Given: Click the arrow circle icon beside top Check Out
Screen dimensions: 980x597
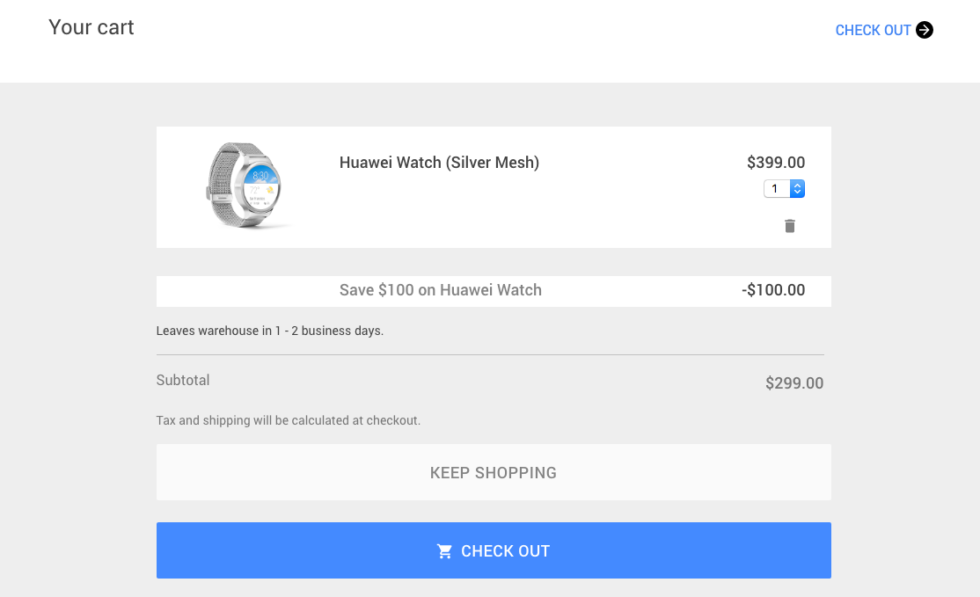Looking at the screenshot, I should point(925,30).
